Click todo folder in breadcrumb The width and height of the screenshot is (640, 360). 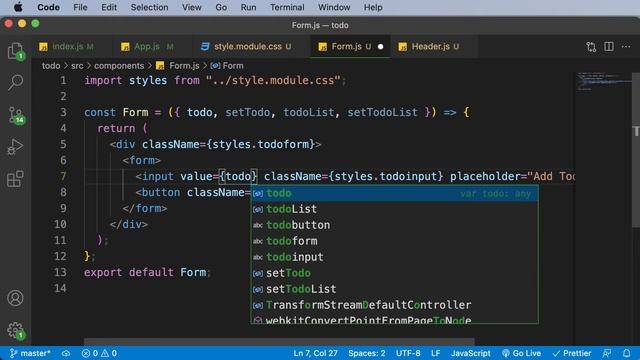click(x=51, y=66)
